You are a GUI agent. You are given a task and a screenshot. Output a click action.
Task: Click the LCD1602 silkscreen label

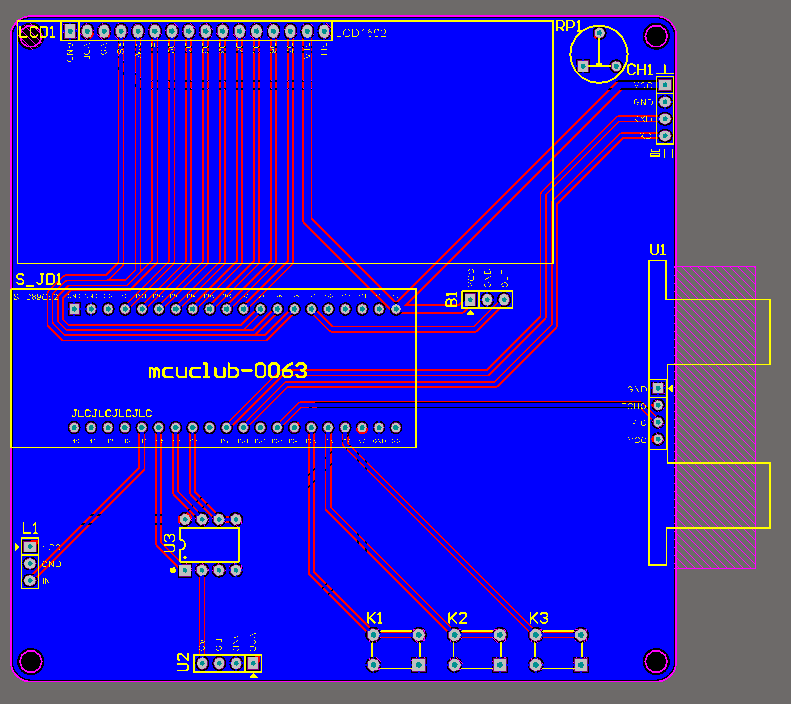coord(362,33)
